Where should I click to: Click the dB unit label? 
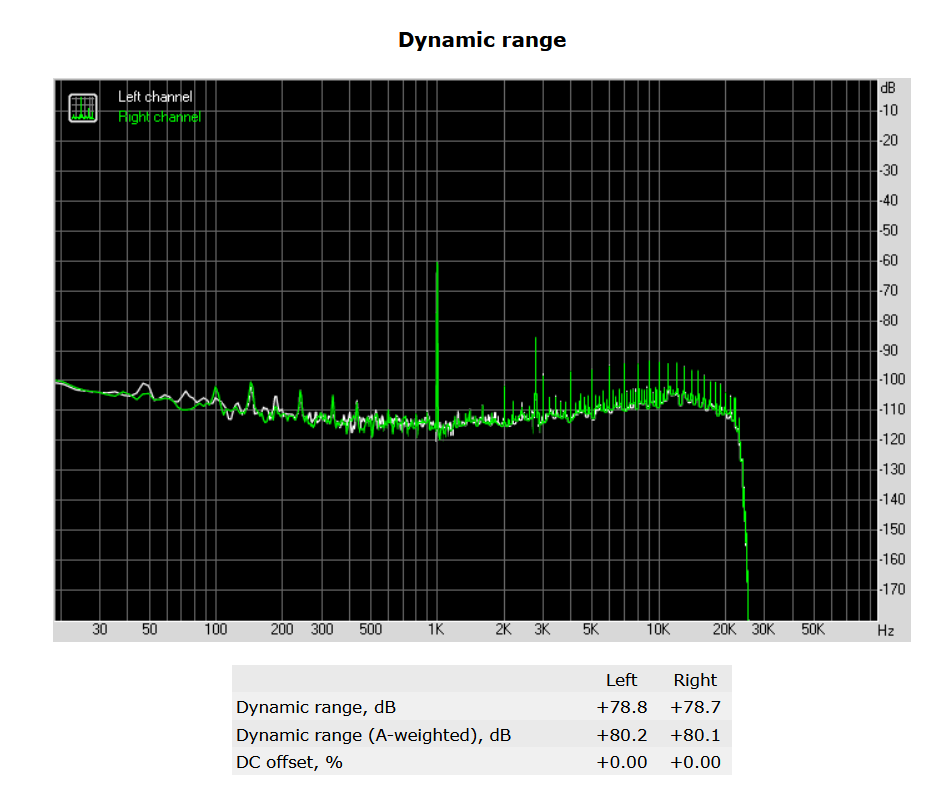click(888, 88)
